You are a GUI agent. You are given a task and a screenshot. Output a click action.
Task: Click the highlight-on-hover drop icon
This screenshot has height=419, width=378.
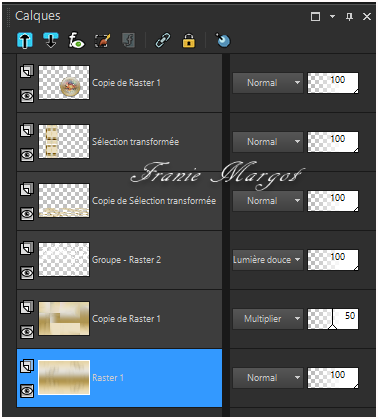tap(223, 40)
